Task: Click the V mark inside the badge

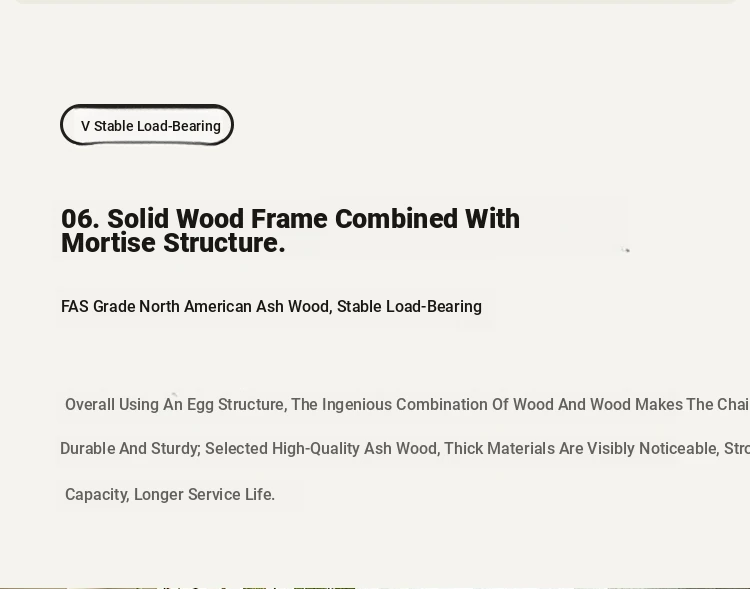Action: (85, 126)
